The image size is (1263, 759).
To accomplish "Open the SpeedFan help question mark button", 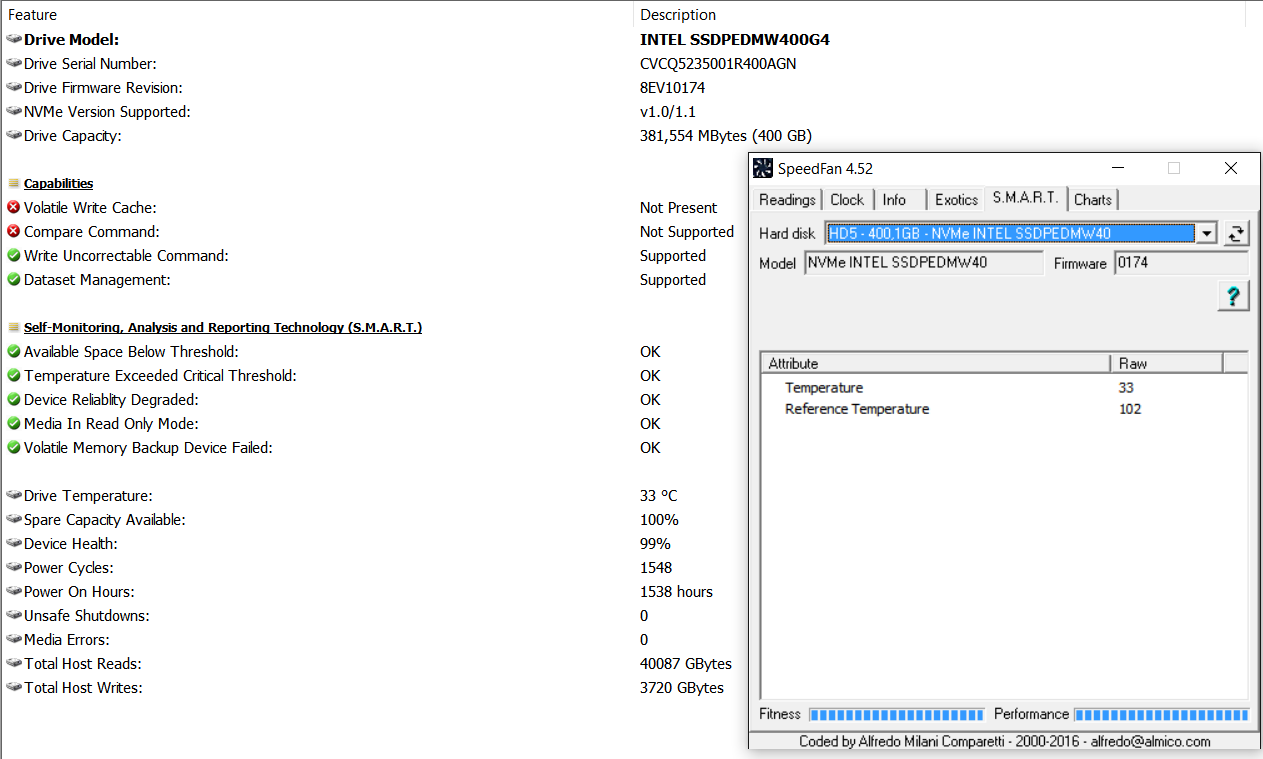I will click(x=1233, y=296).
